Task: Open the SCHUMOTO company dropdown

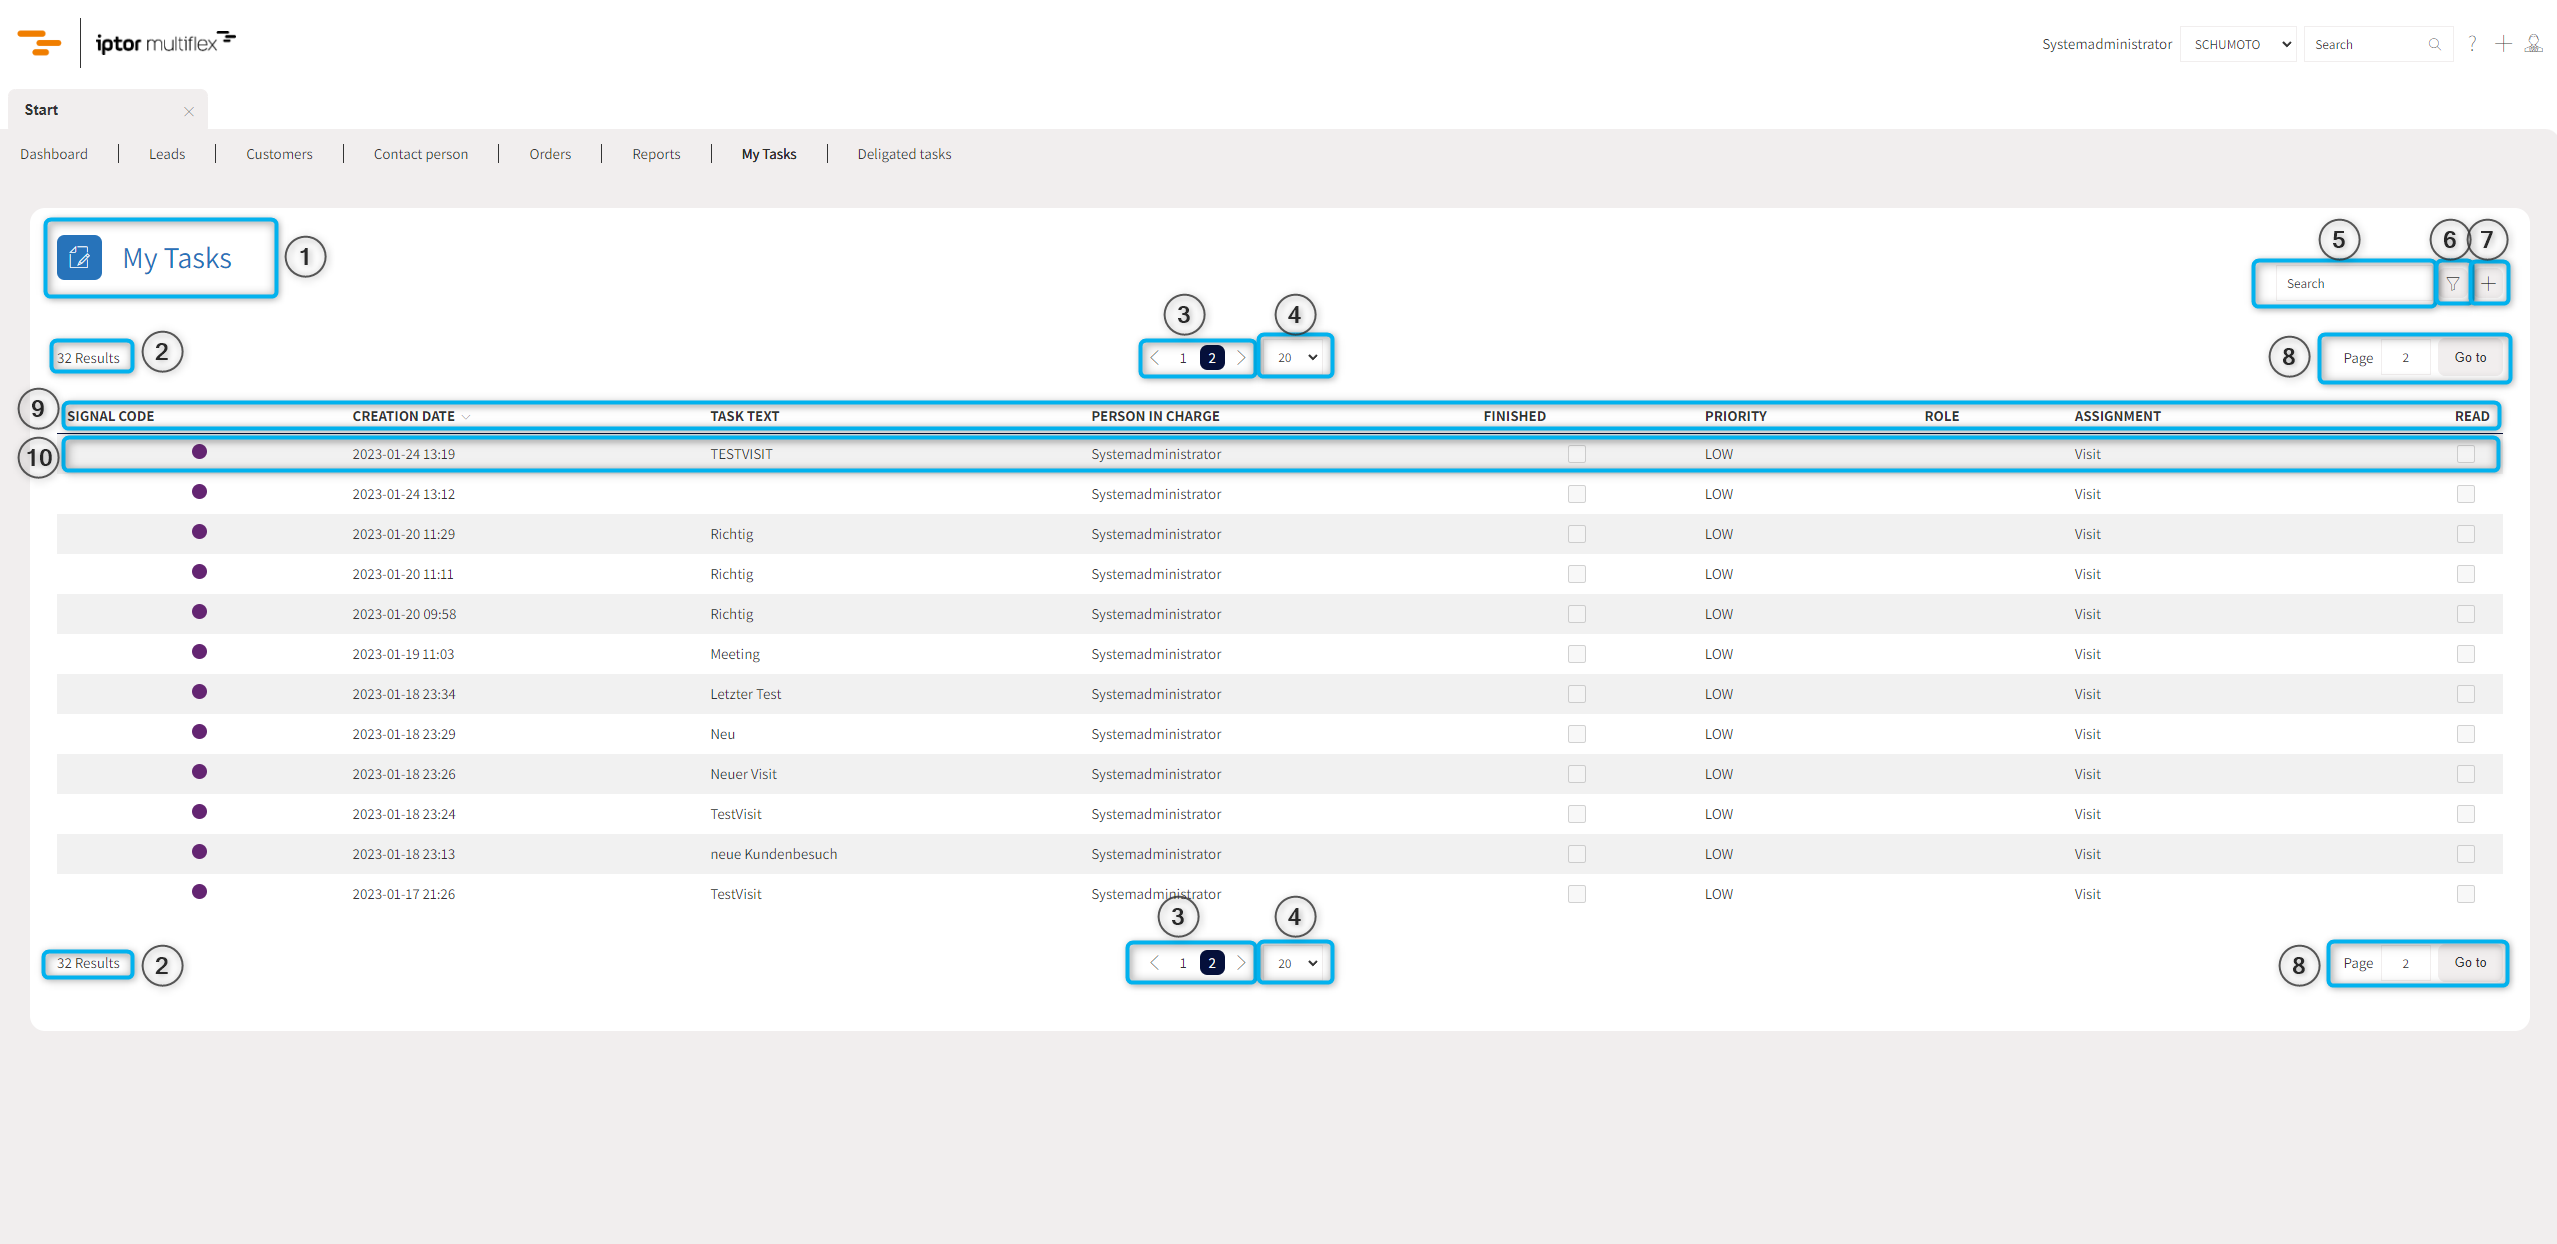Action: [x=2237, y=44]
